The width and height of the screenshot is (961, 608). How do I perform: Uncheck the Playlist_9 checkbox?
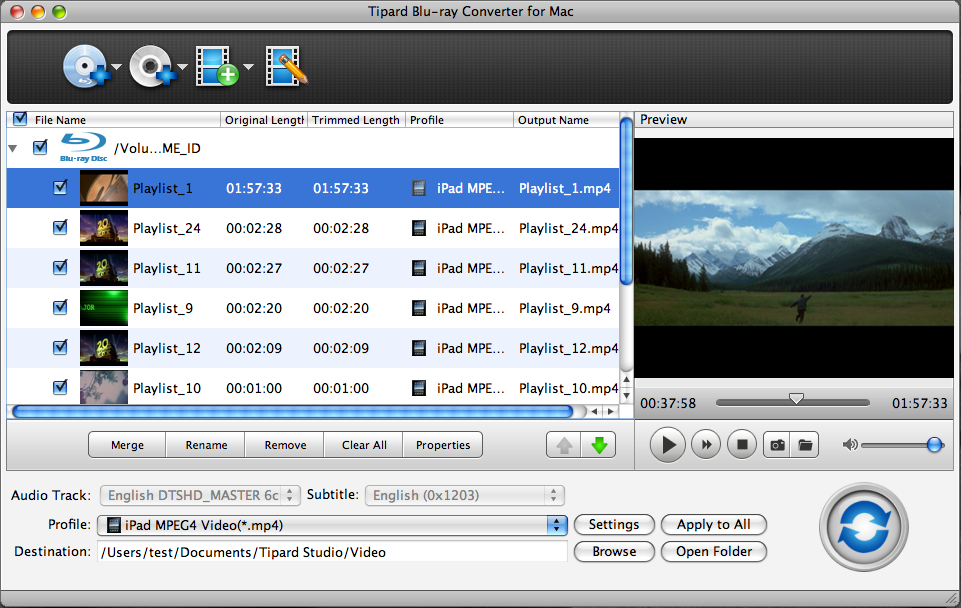point(60,307)
